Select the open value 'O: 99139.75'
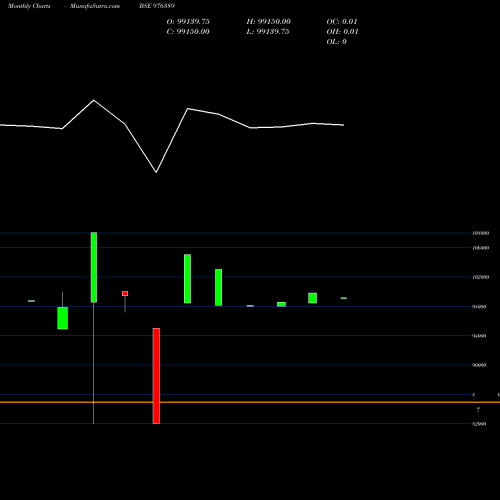 click(188, 22)
